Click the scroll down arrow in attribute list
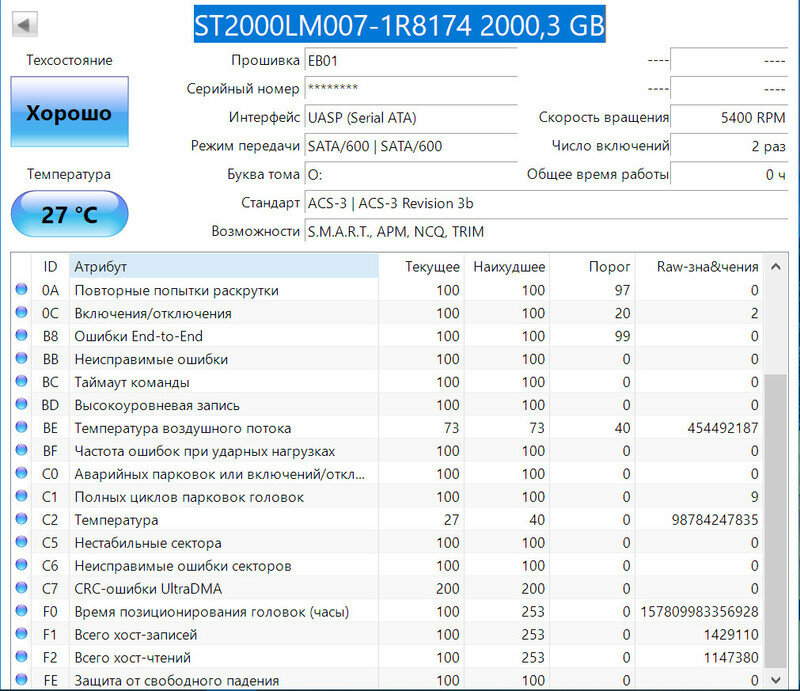The width and height of the screenshot is (800, 691). click(x=776, y=679)
